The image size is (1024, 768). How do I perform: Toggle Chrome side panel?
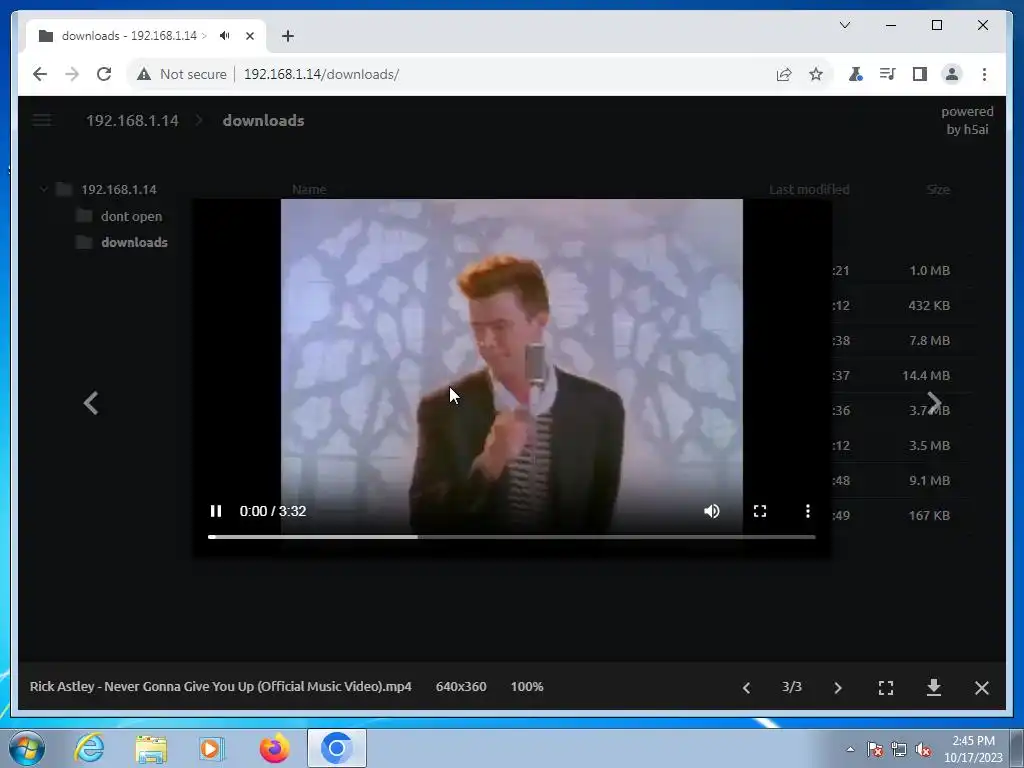click(x=920, y=74)
